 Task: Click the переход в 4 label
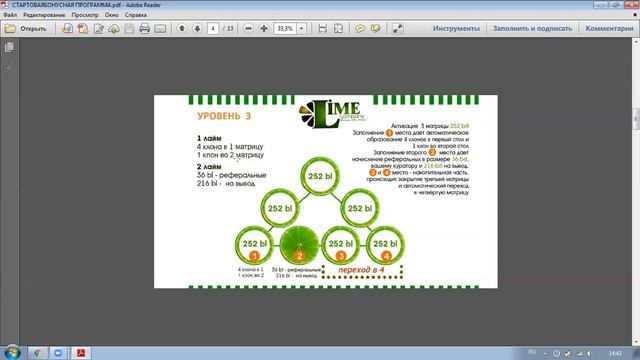361,270
